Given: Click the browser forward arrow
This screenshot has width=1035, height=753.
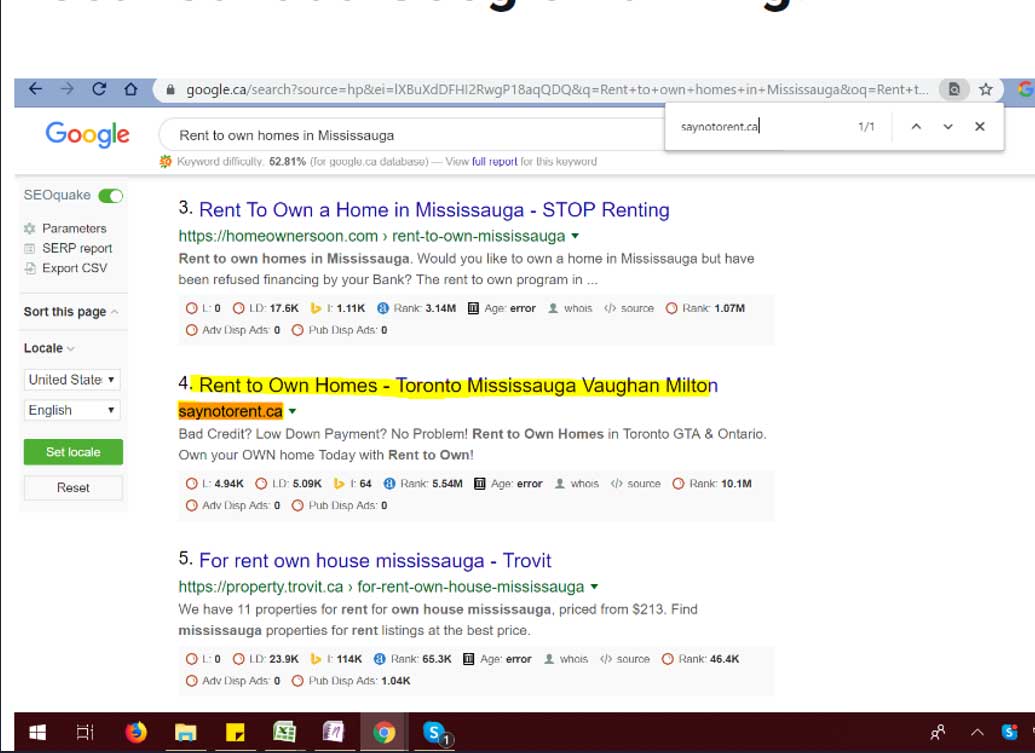Looking at the screenshot, I should coord(67,89).
